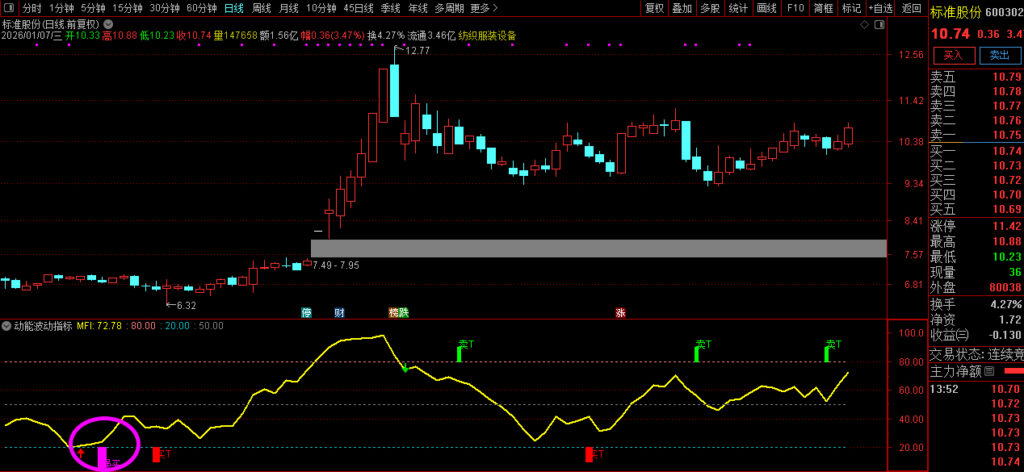This screenshot has height=472, width=1024.
Task: Click the 12.77 peak price label
Action: (417, 50)
